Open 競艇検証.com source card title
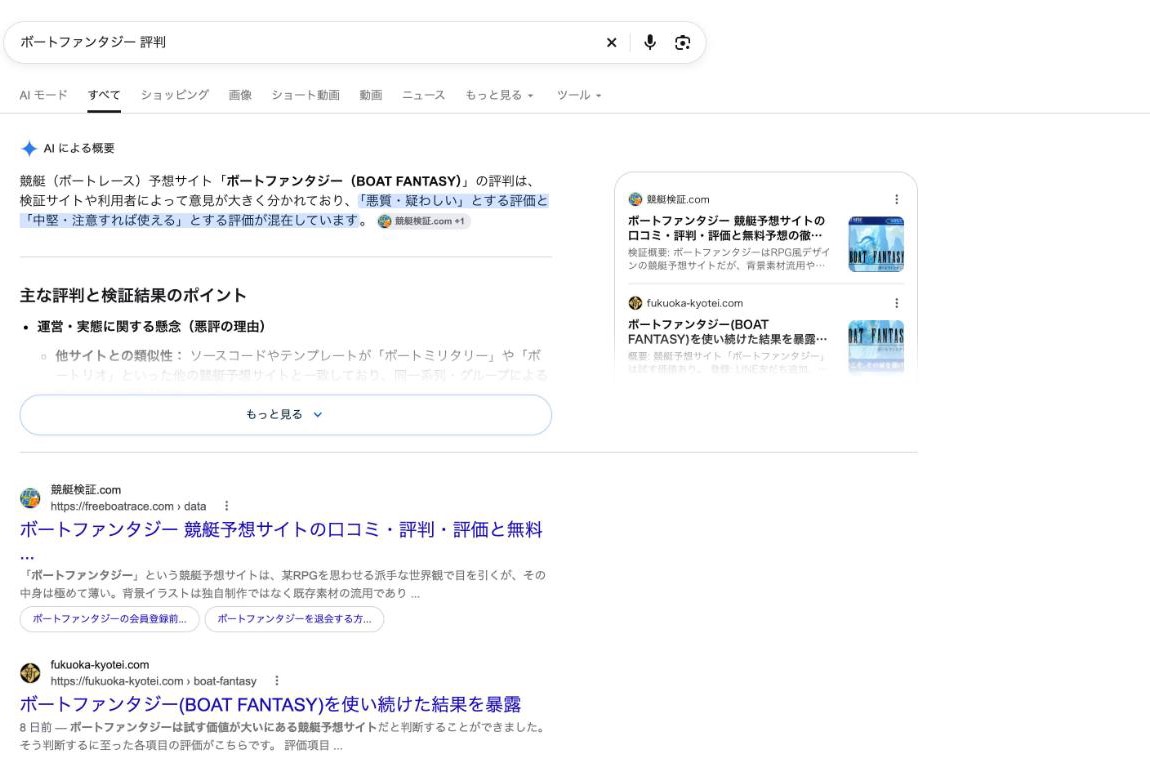The image size is (1150, 763). tap(726, 228)
